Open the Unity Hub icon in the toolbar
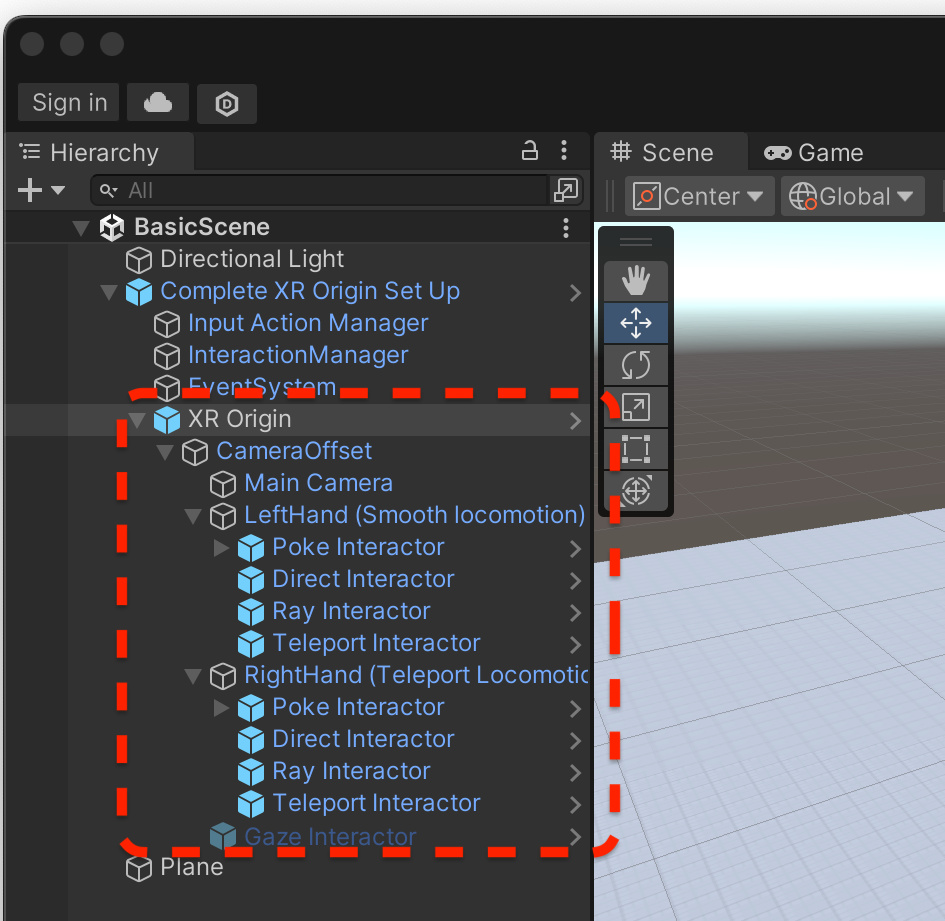 tap(226, 103)
